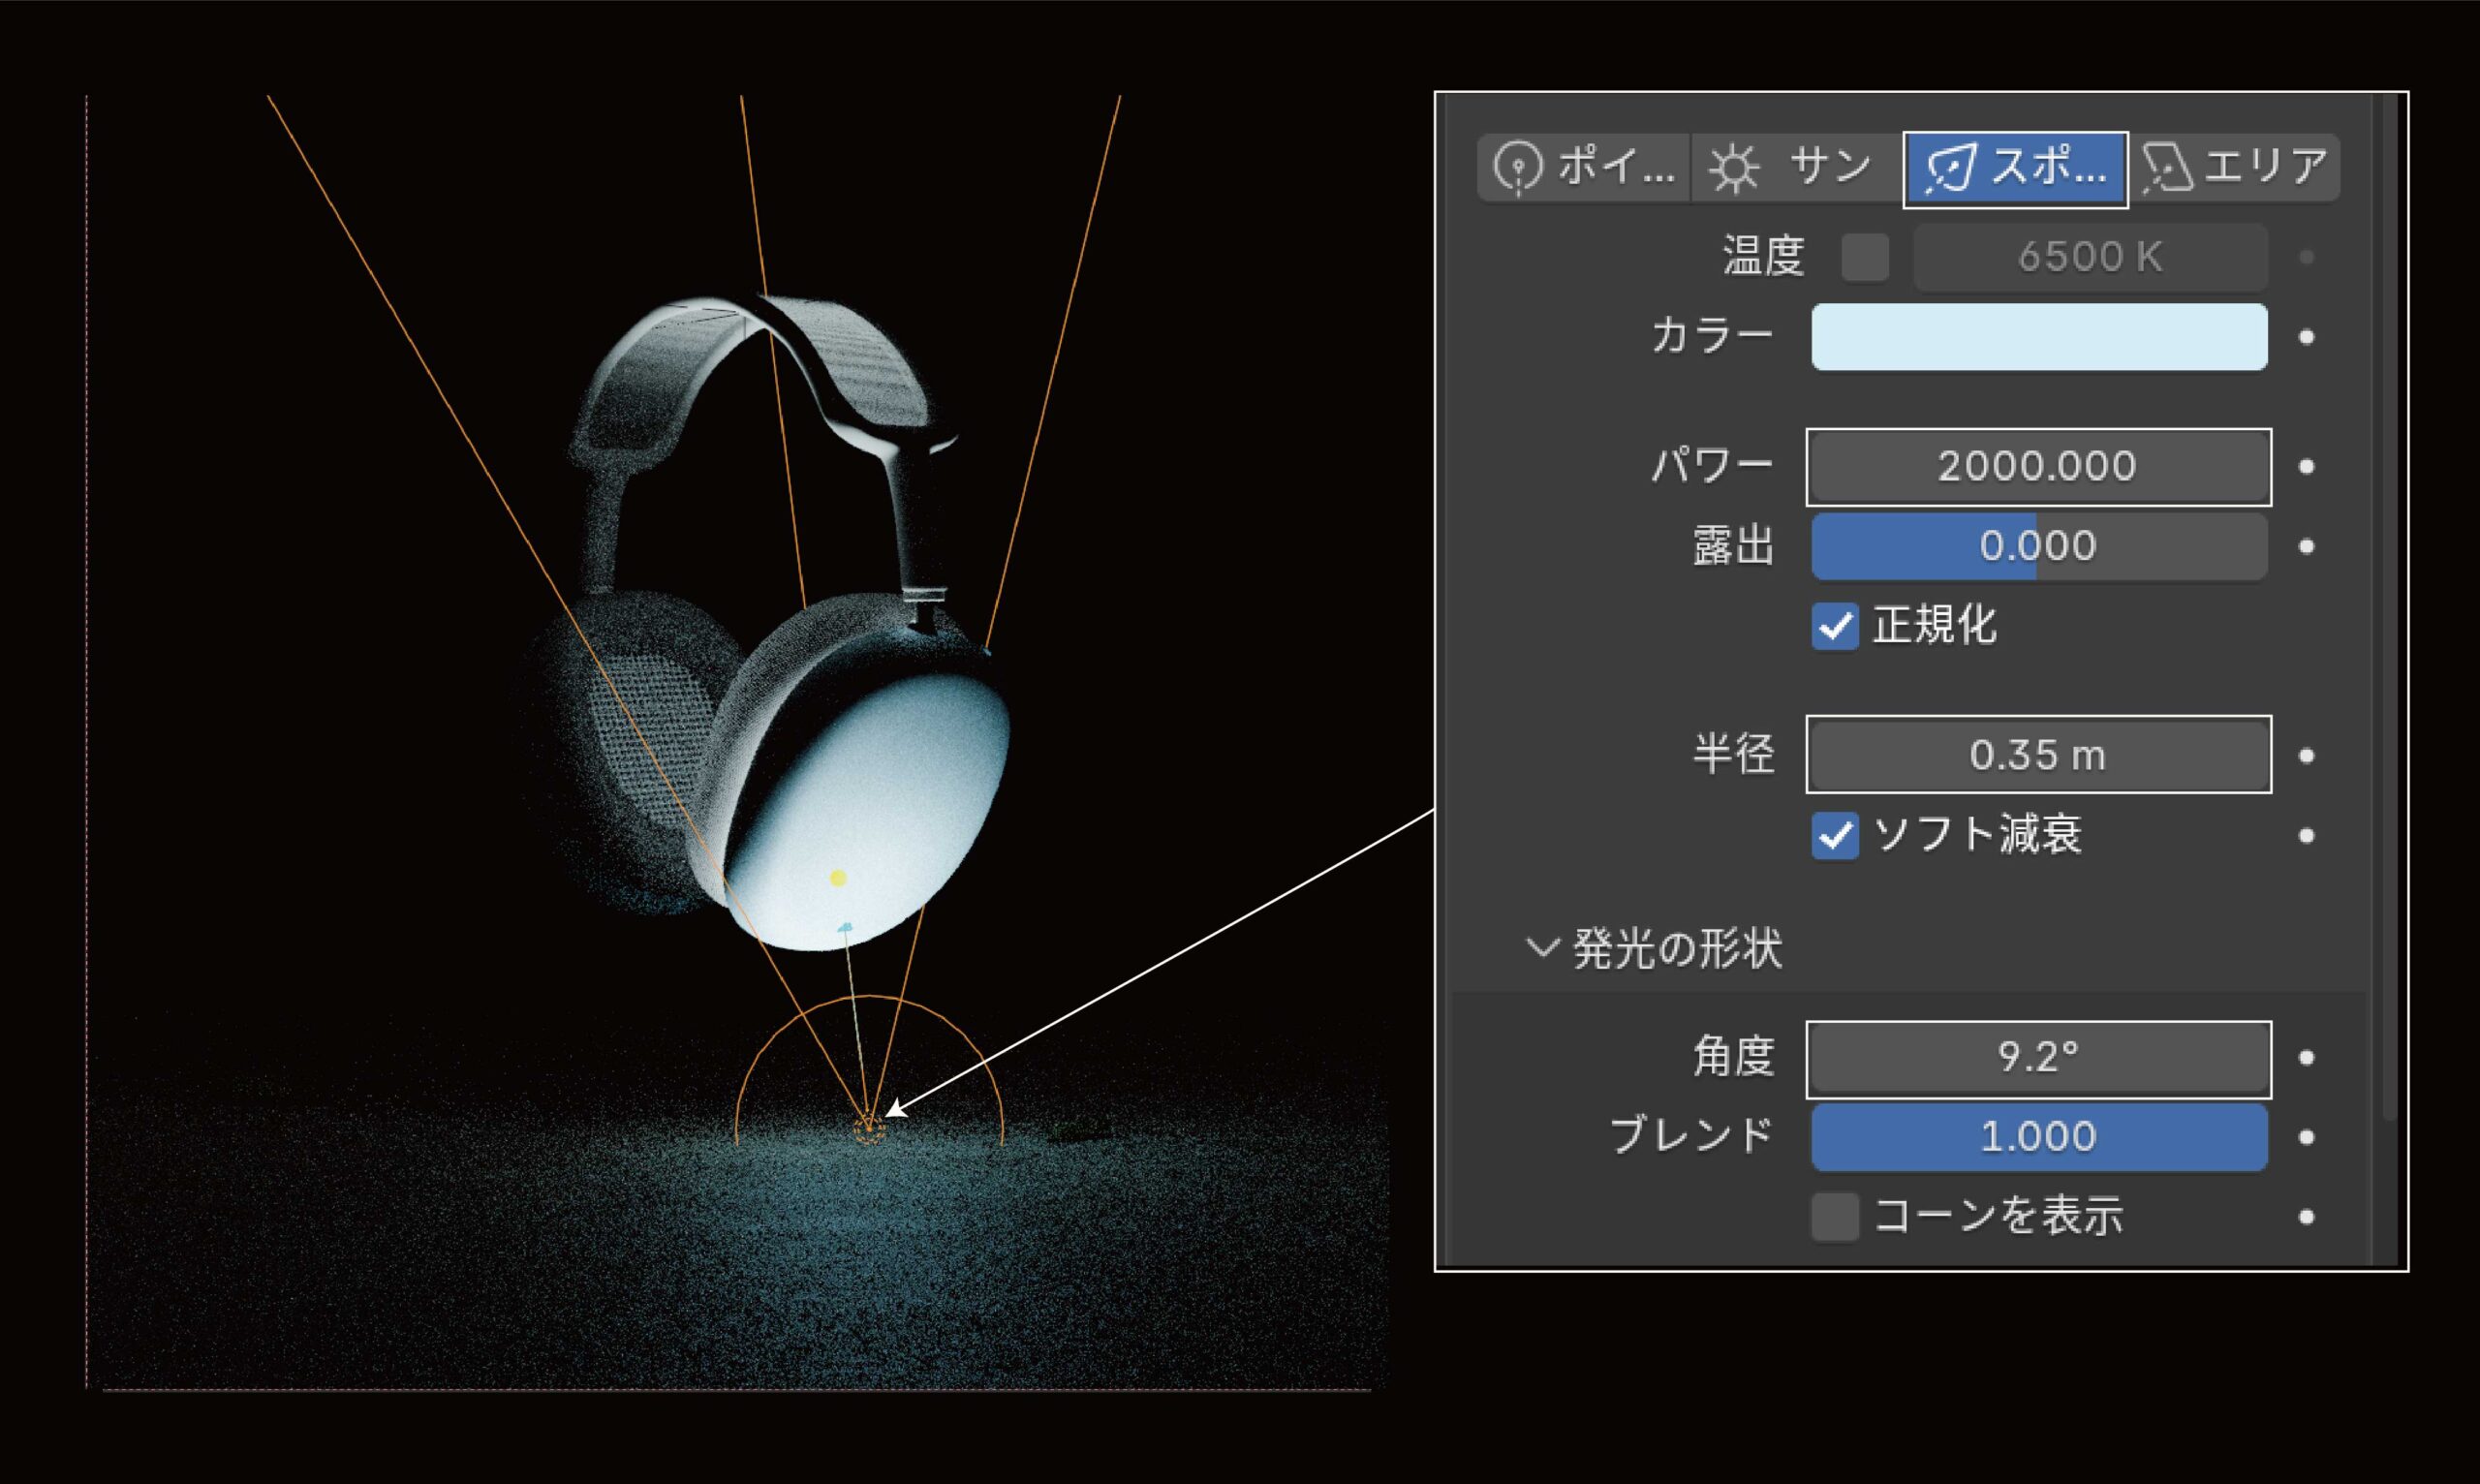Click the animate dot next to 半径
Screen dimensions: 2480x1484
click(2307, 756)
